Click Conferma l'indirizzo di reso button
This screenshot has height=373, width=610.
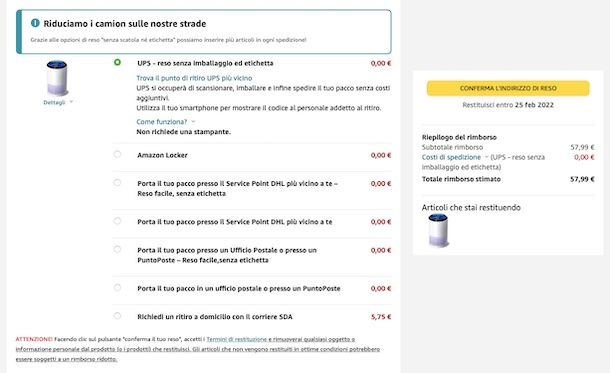click(x=508, y=88)
